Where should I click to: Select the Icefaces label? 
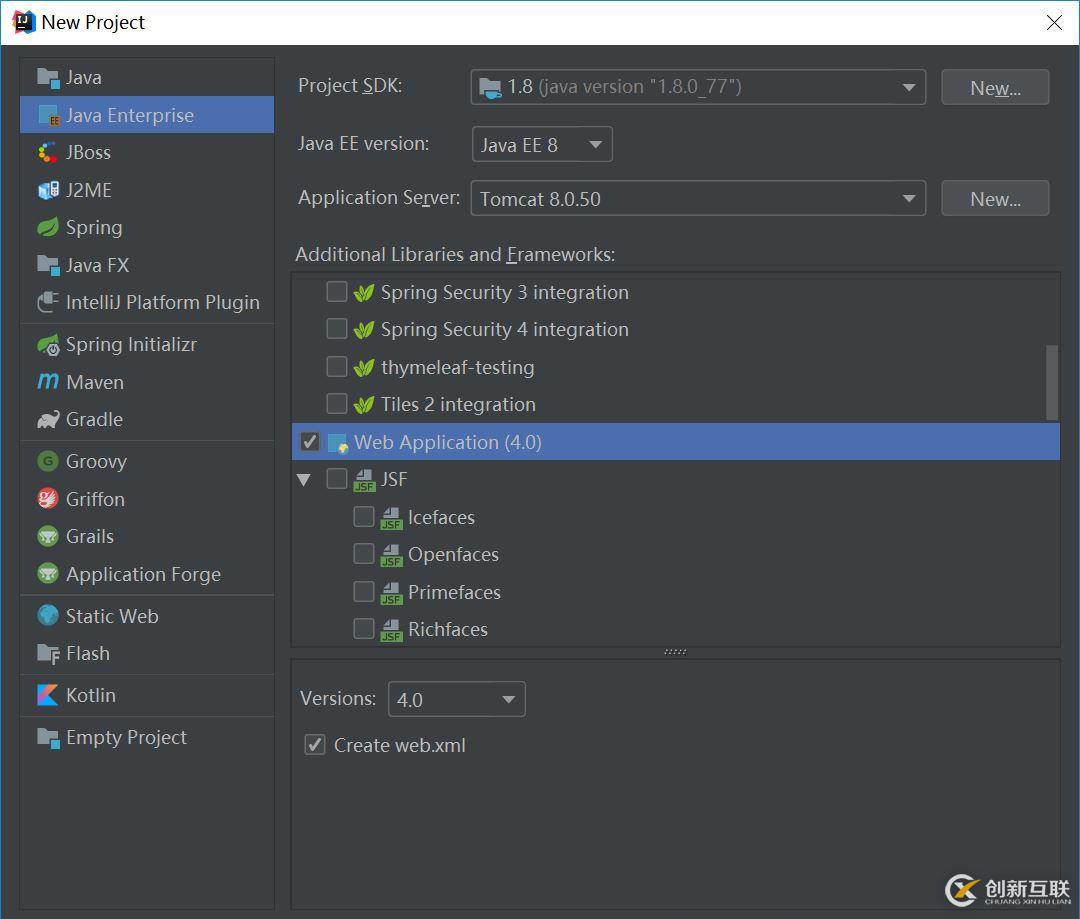(x=442, y=517)
